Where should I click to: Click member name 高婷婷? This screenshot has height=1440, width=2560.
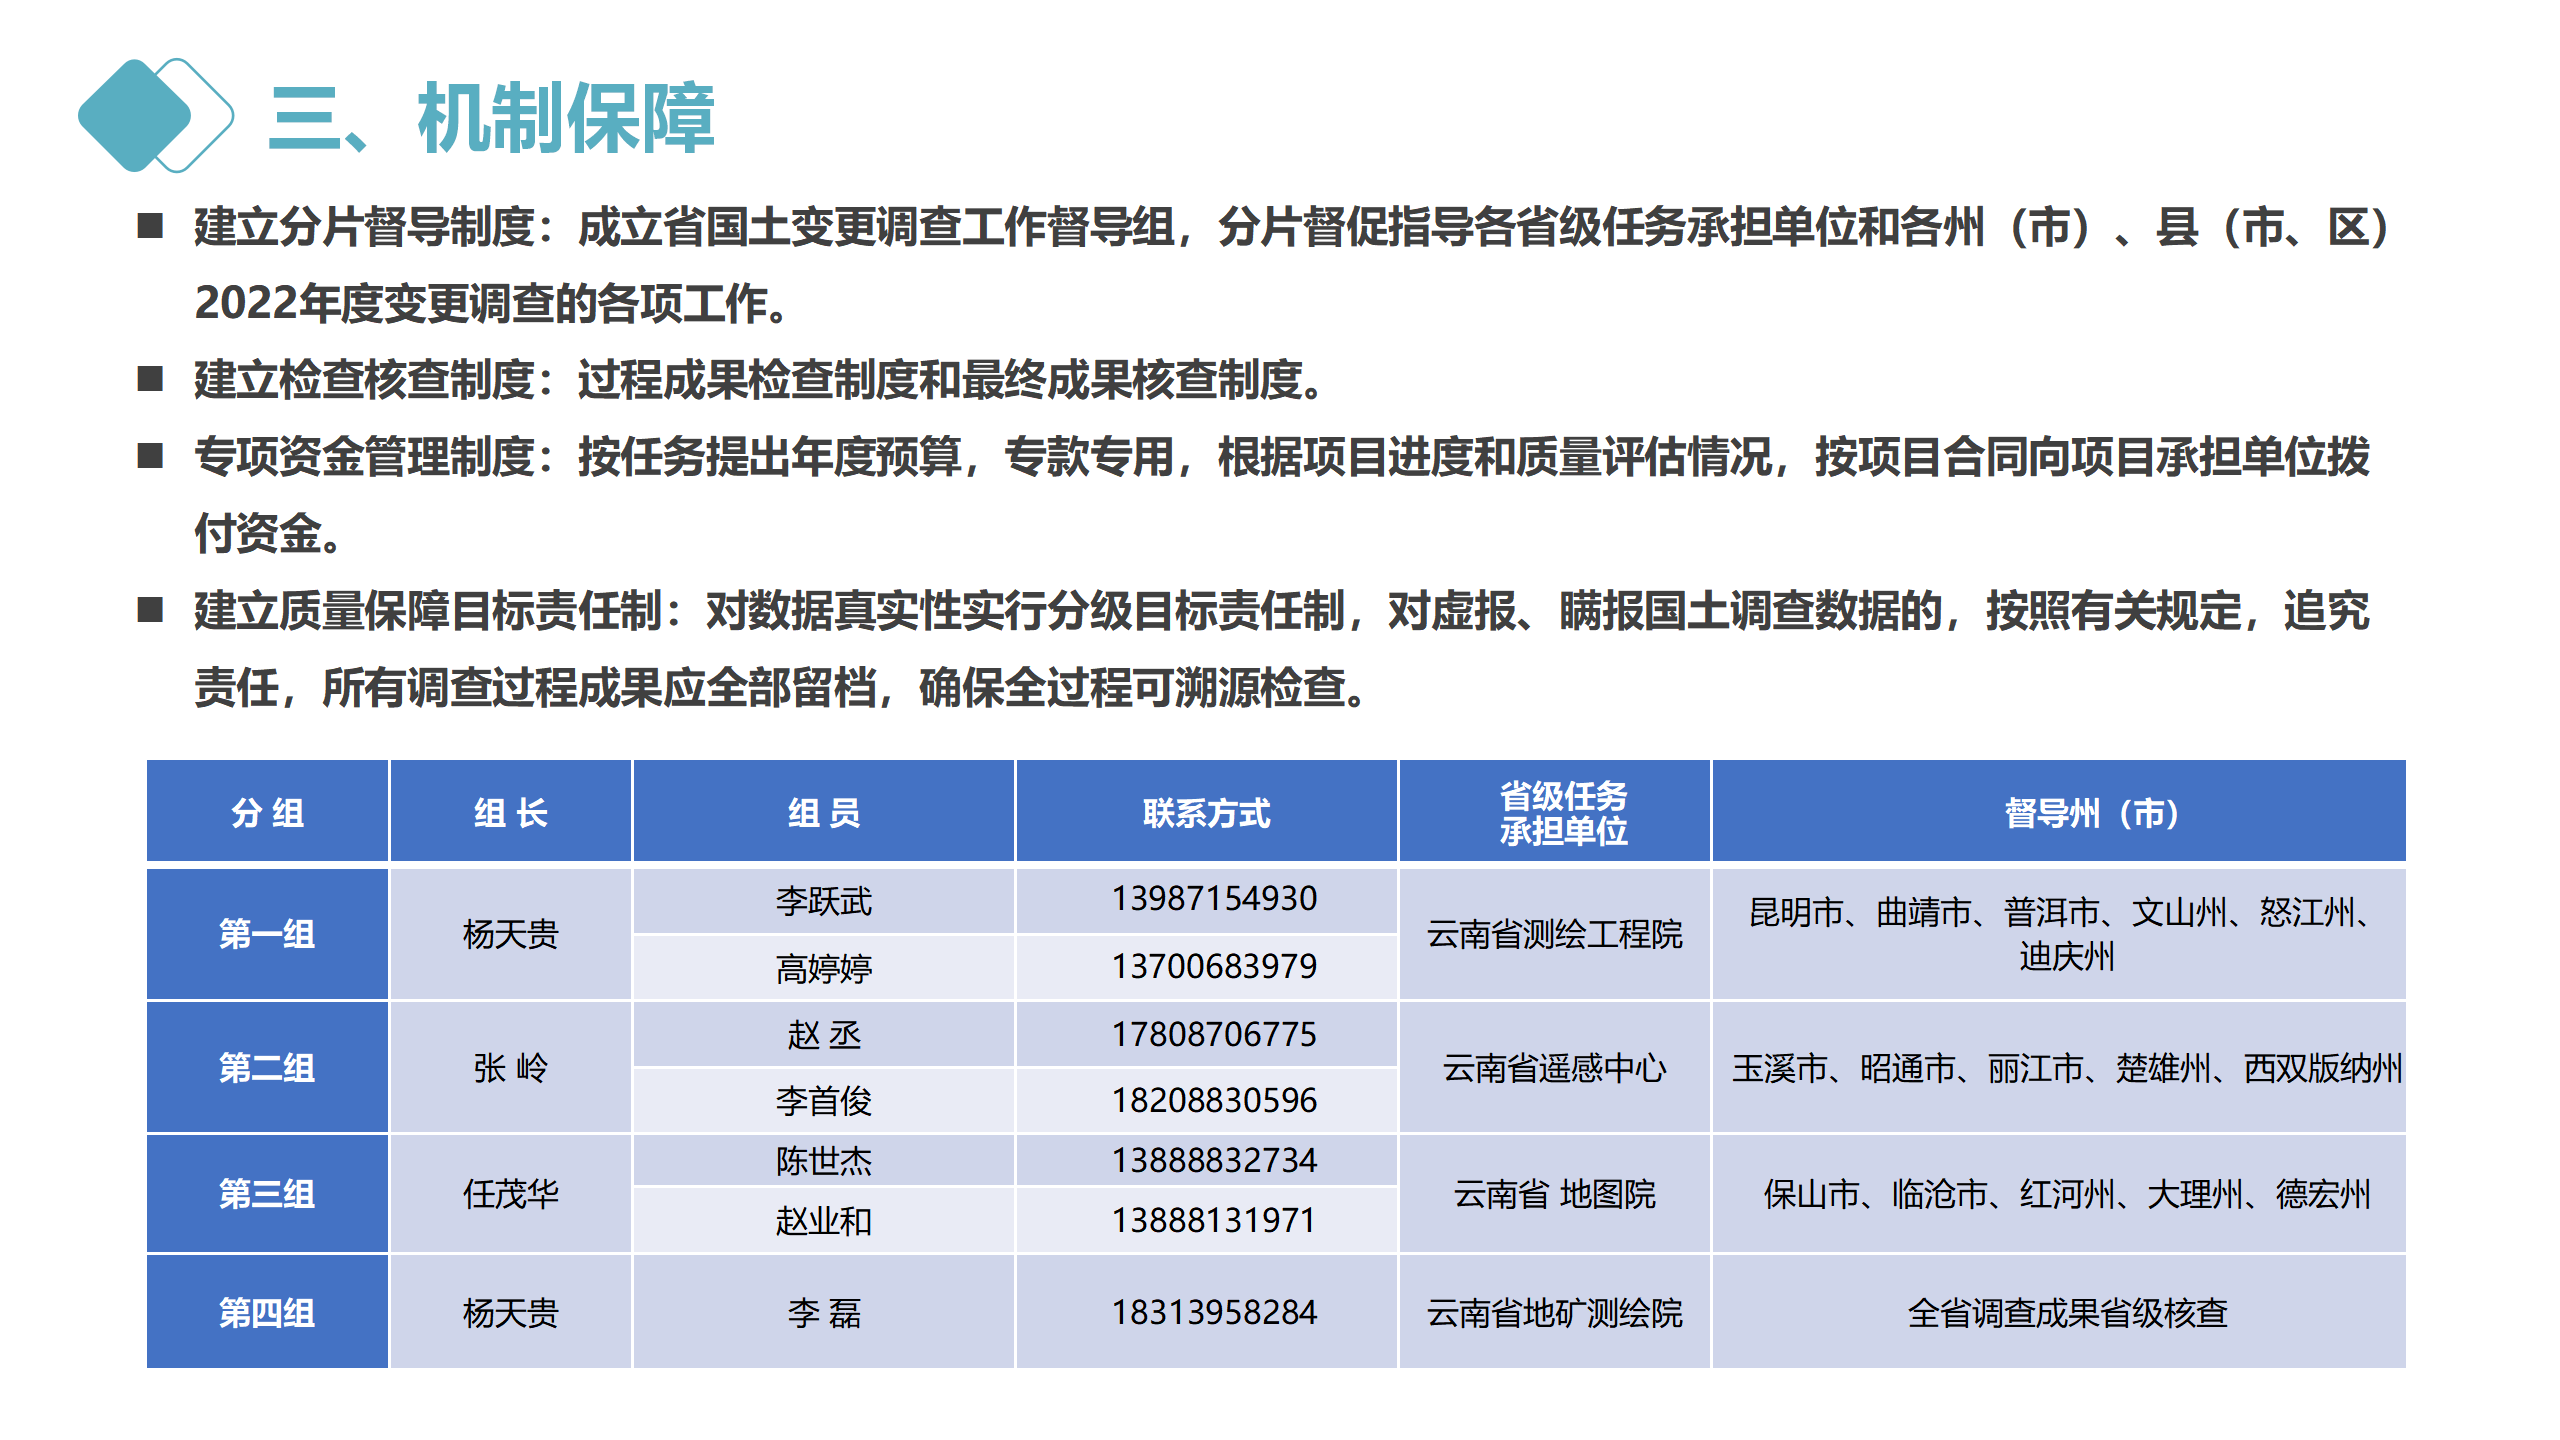824,968
